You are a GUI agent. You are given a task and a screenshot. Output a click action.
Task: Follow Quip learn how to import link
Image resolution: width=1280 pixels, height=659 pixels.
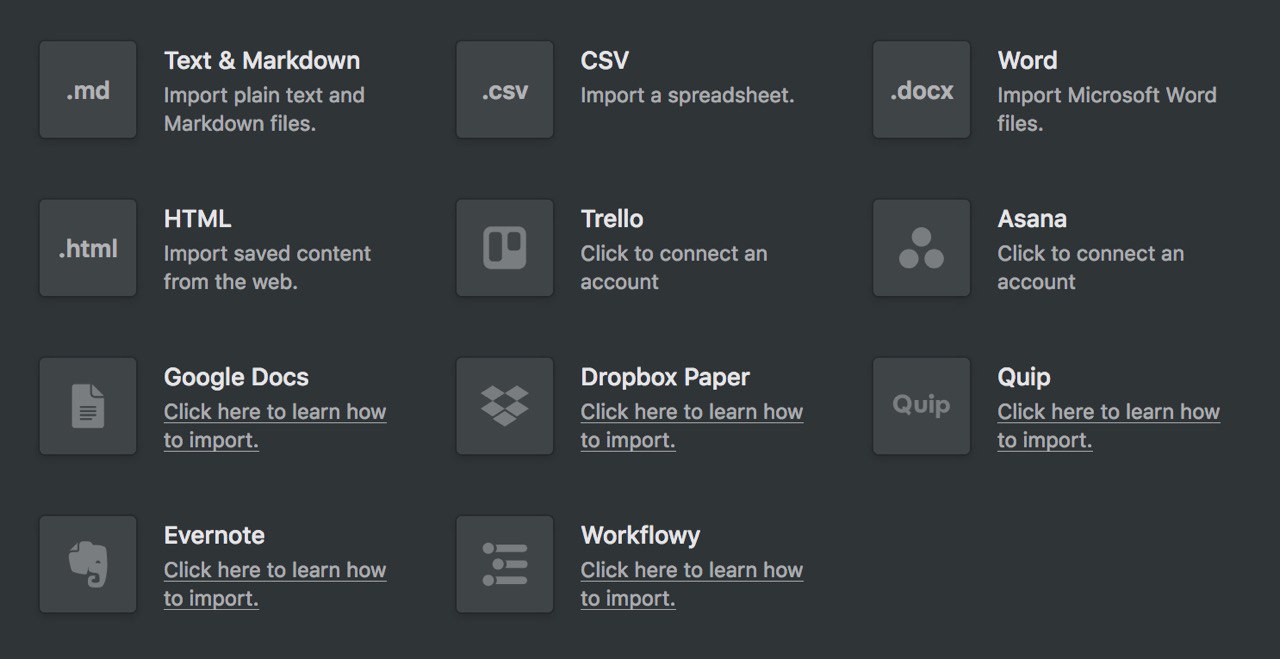1109,426
